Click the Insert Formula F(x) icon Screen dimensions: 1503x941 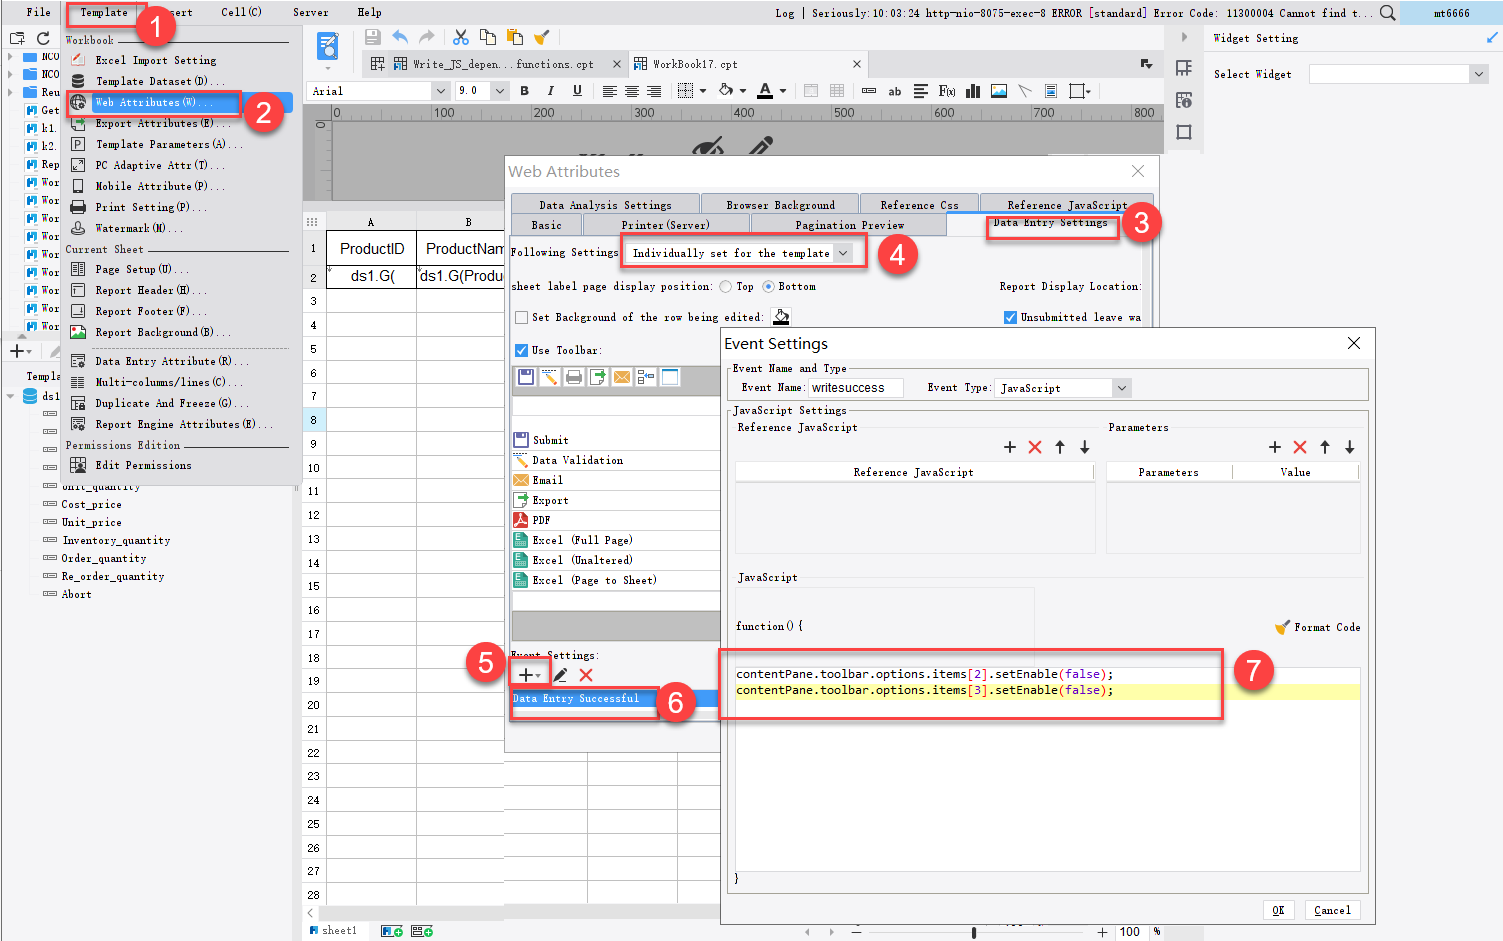pos(946,91)
